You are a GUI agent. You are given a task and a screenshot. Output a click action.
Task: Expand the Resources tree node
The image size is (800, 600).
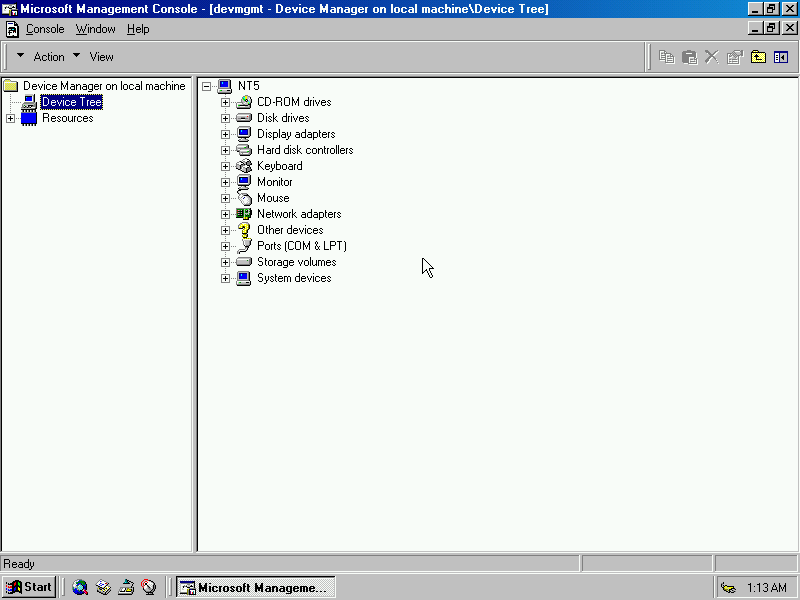tap(10, 118)
